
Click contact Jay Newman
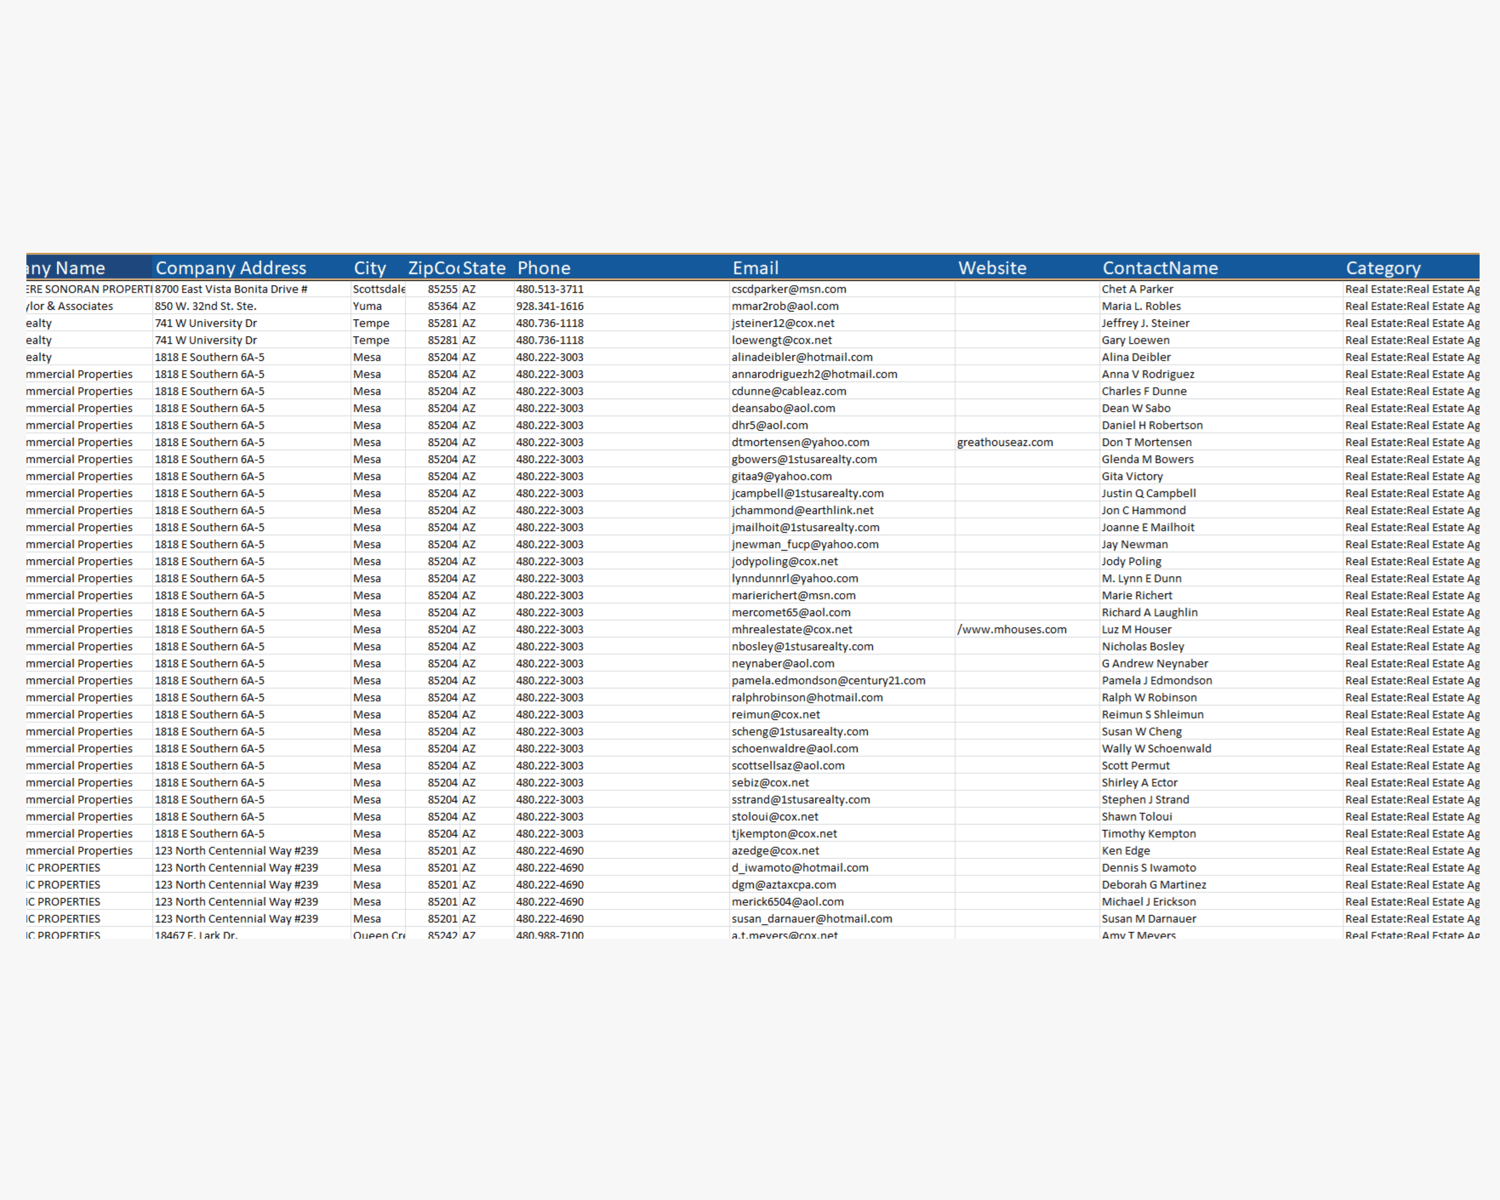point(1135,544)
